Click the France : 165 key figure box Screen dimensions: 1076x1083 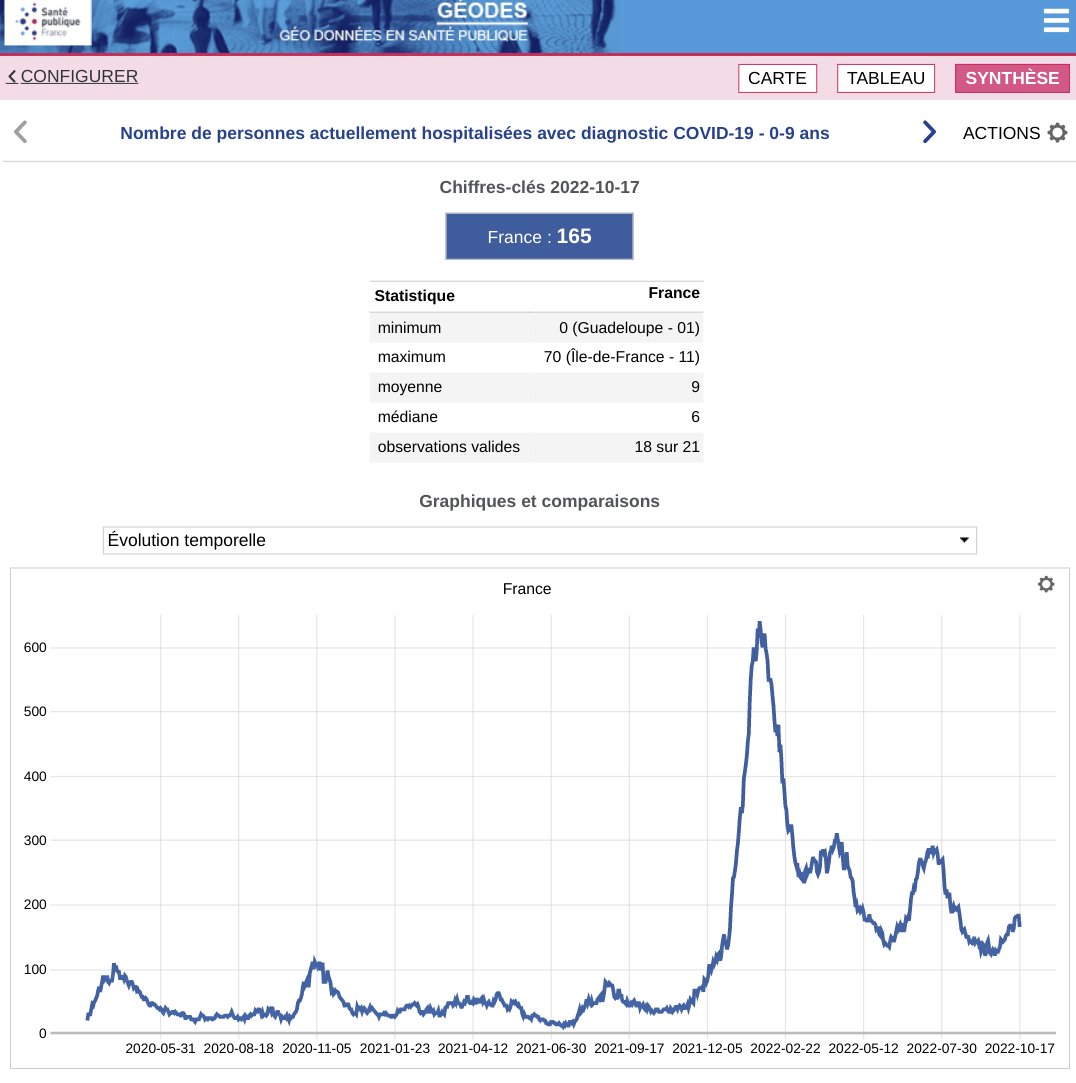click(539, 236)
